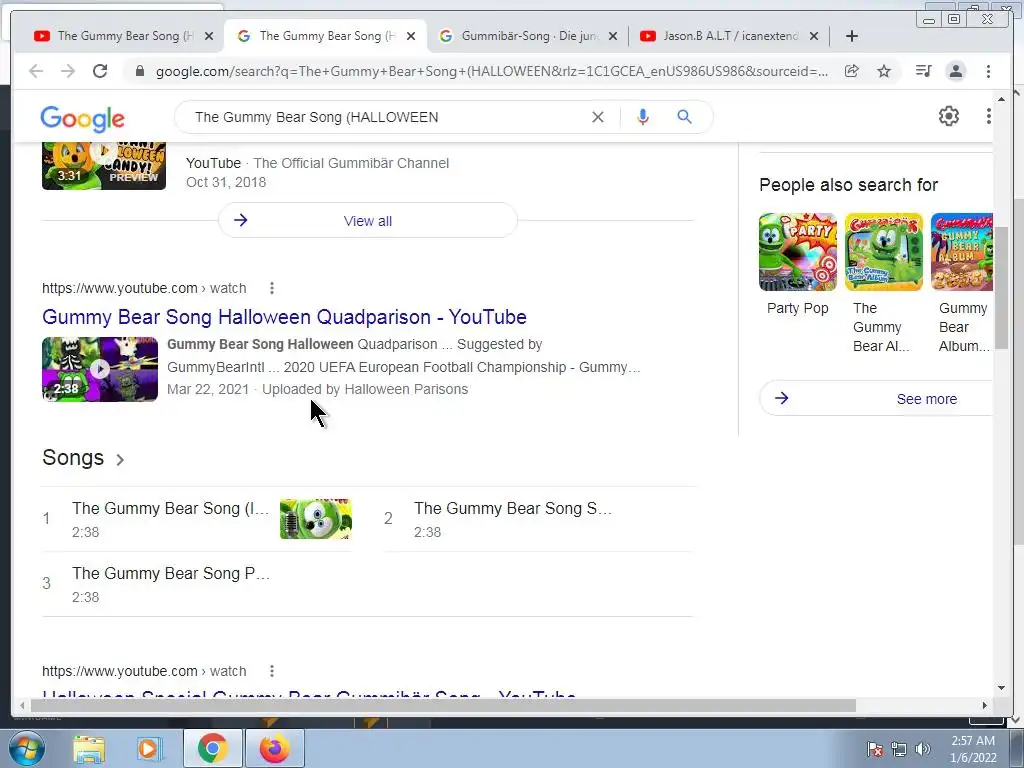Click the horizontal scrollbar thumb
The height and width of the screenshot is (768, 1024).
443,705
